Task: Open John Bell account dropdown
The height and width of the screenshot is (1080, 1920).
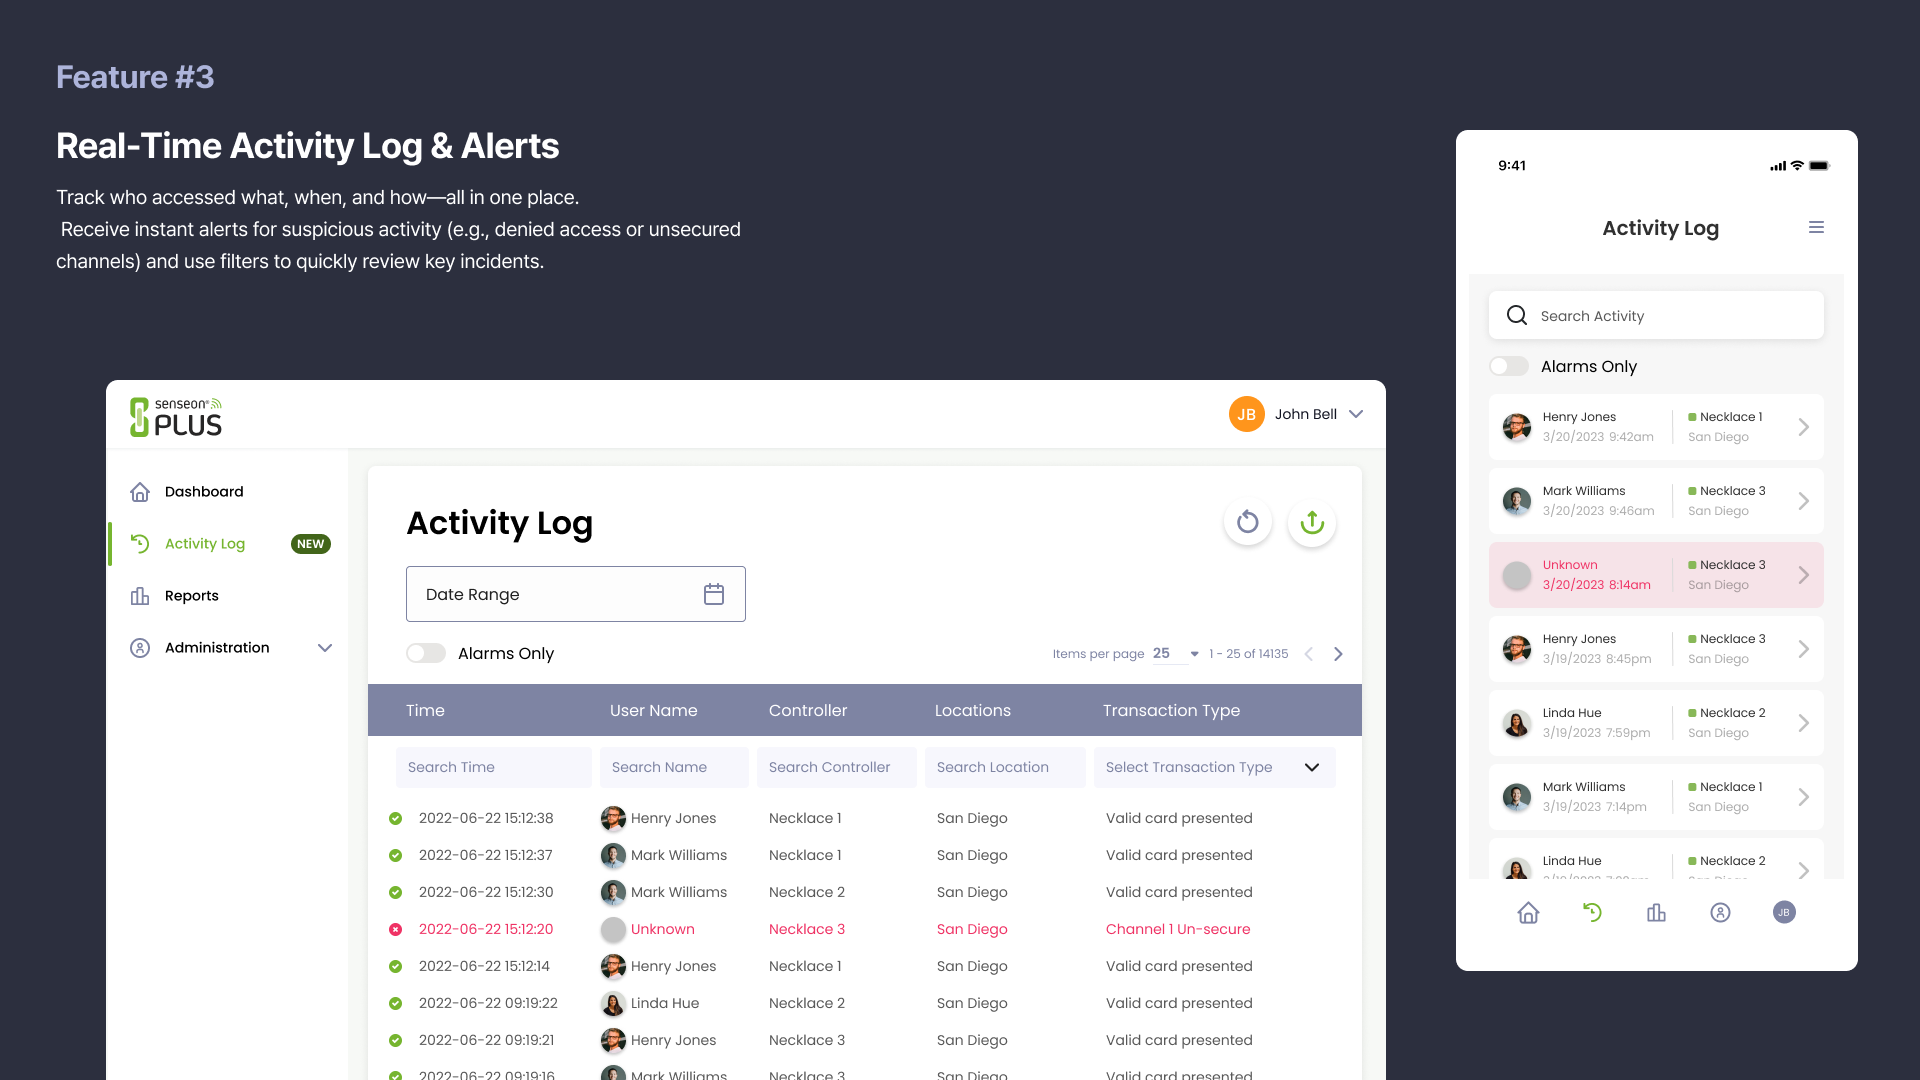Action: click(1355, 414)
